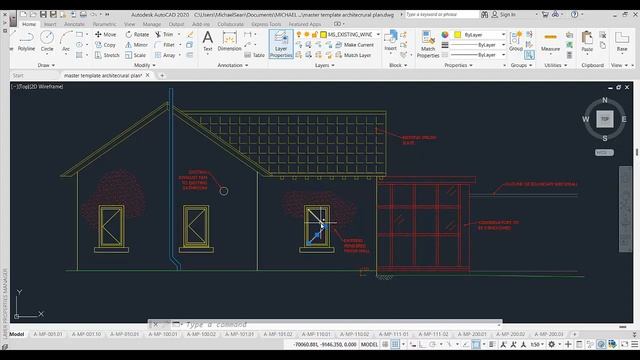
Task: Open the Manage ribbon tab
Action: 152,24
